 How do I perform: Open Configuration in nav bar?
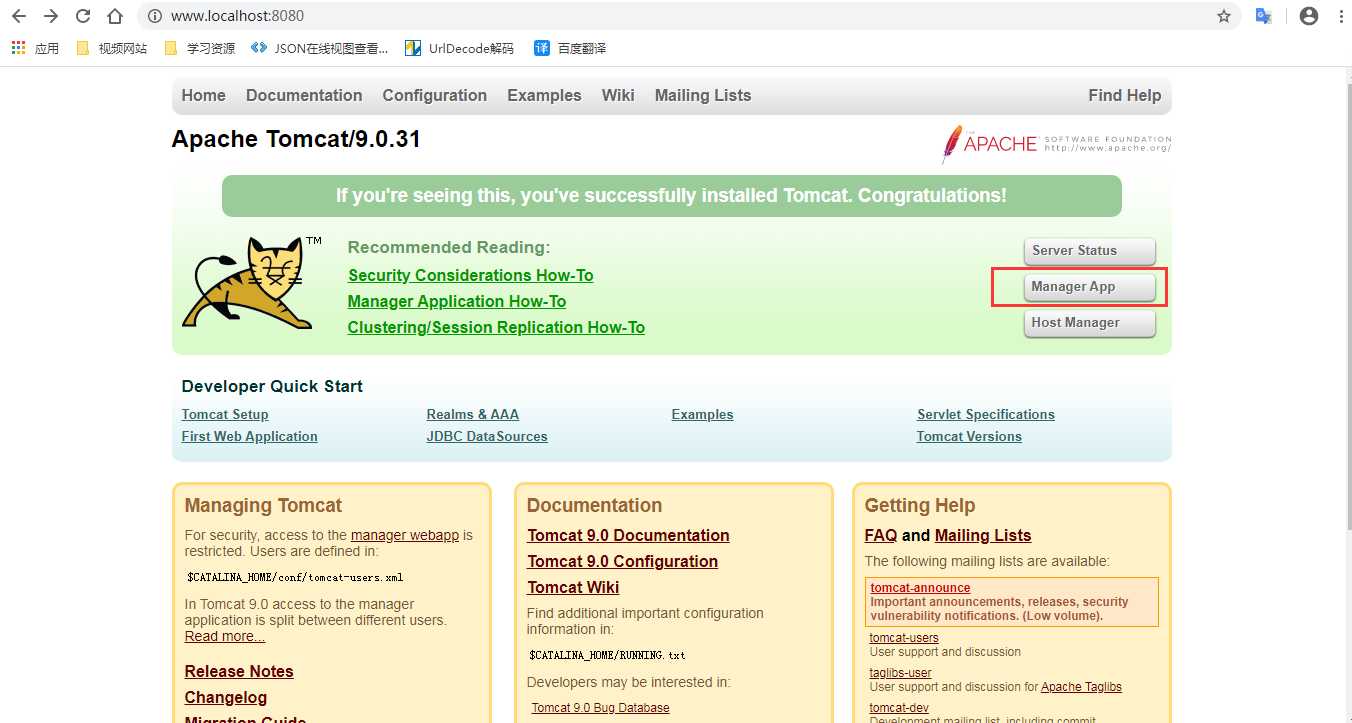pos(435,95)
